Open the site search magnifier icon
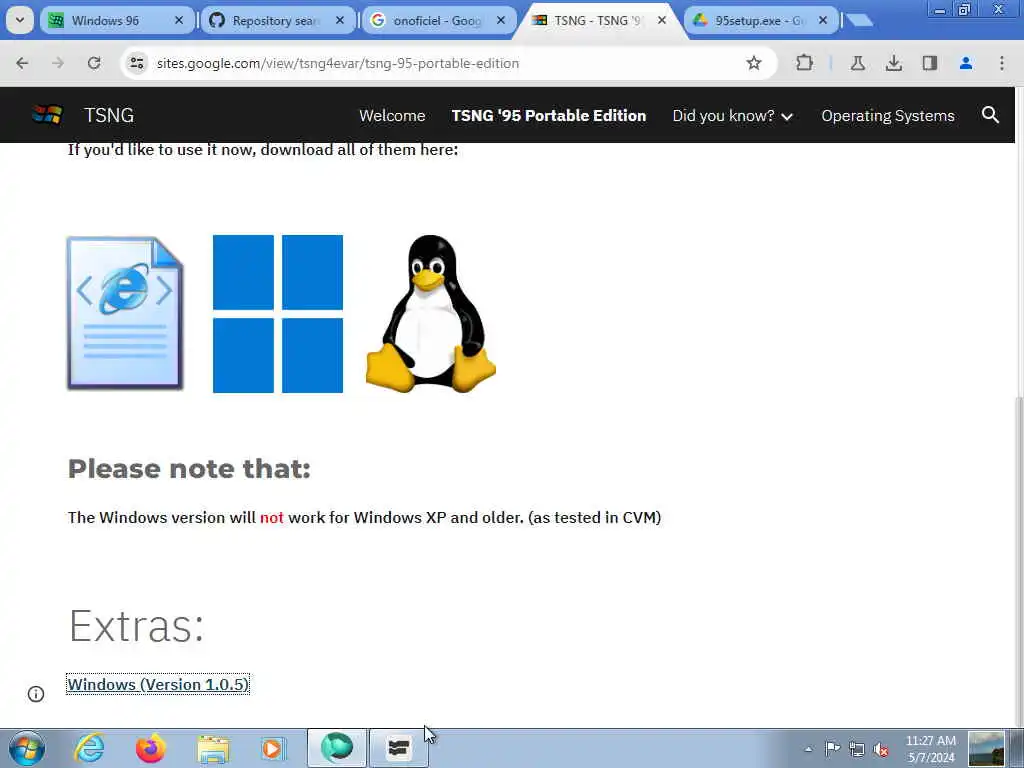This screenshot has width=1024, height=768. pos(990,115)
